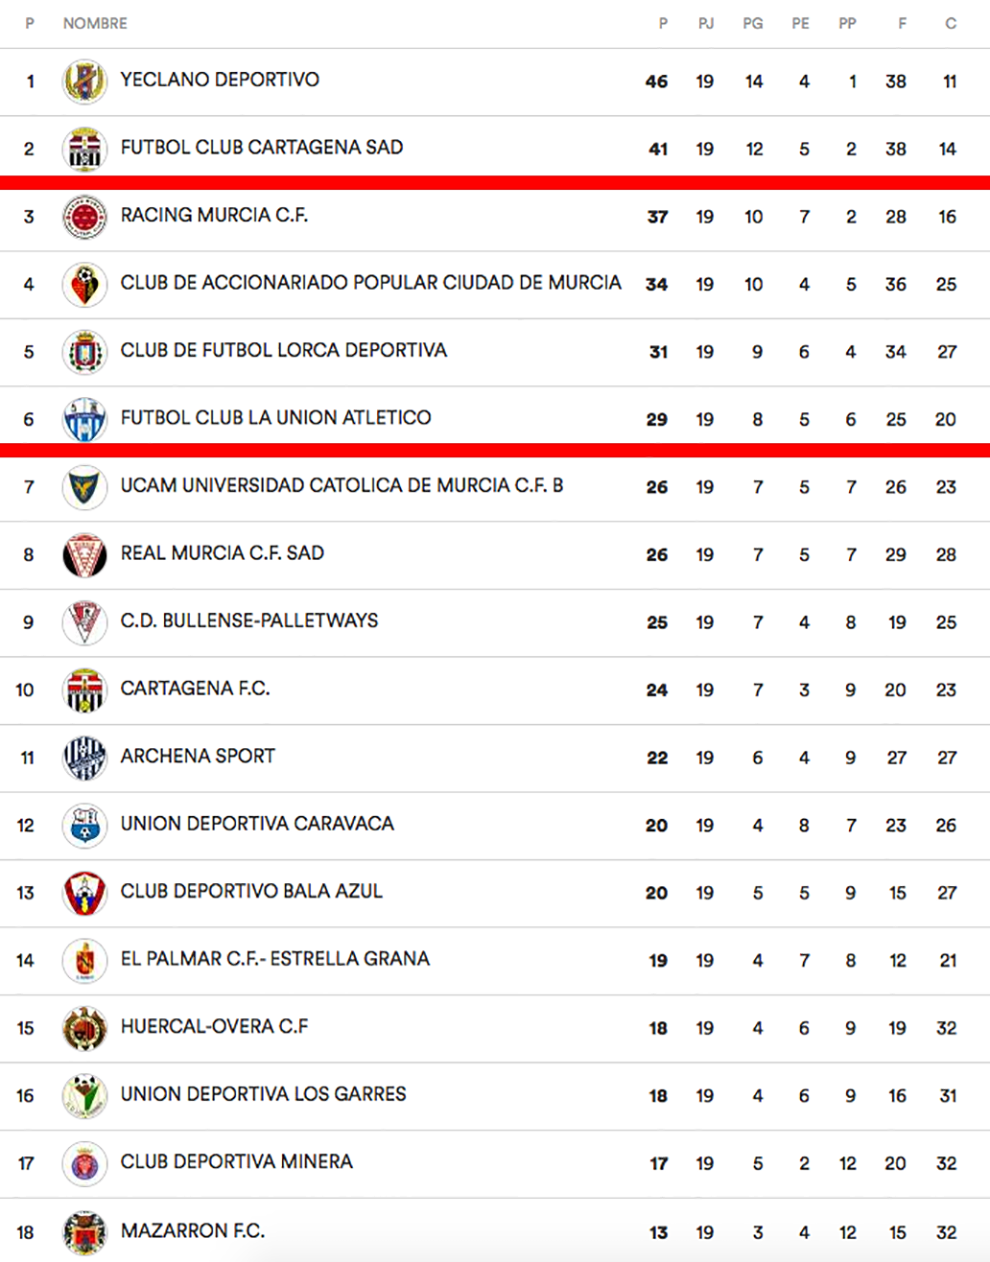Click the NOMBRE column header
This screenshot has width=990, height=1262.
coord(95,23)
